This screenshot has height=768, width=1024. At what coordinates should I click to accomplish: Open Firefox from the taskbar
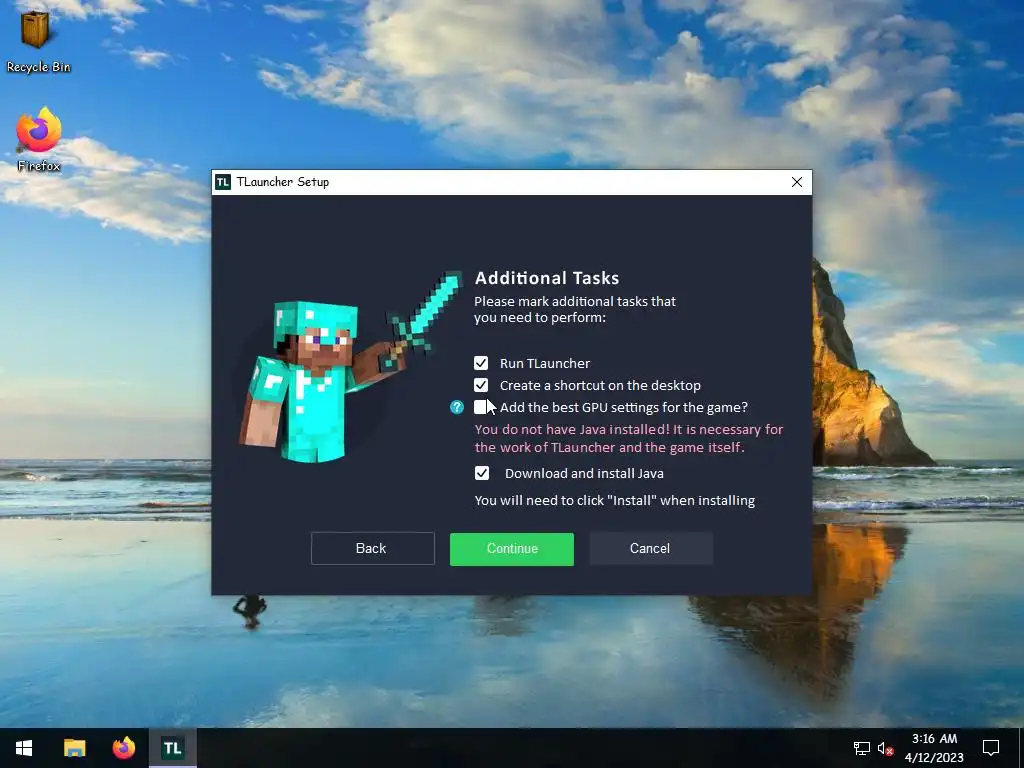(123, 748)
